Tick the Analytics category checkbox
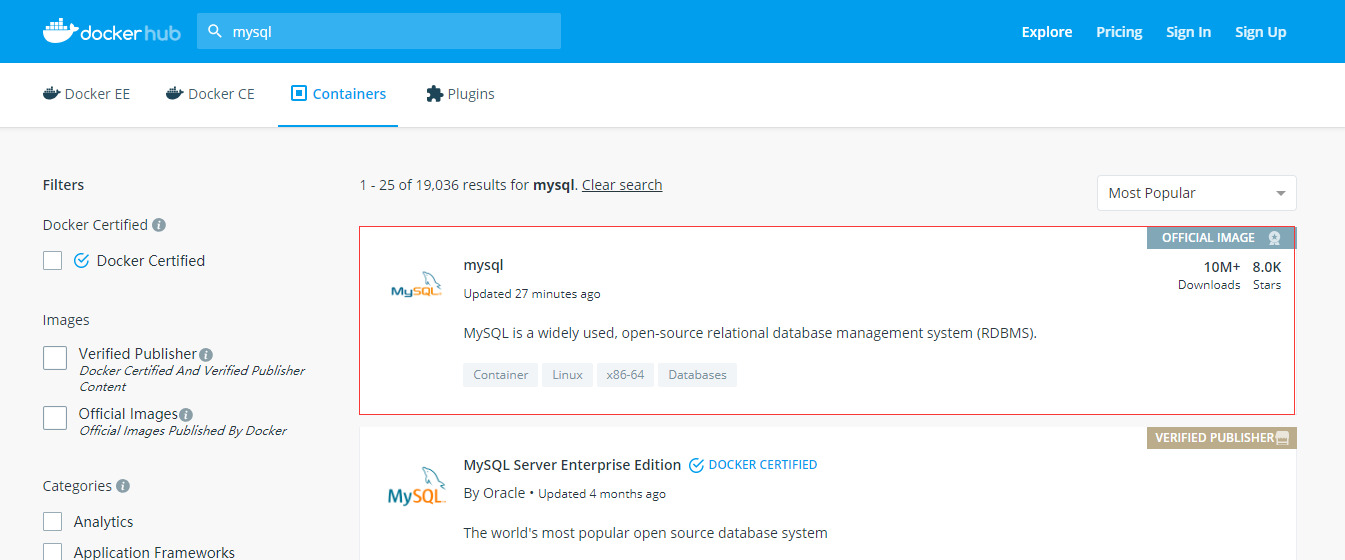Image resolution: width=1345 pixels, height=560 pixels. [x=53, y=522]
